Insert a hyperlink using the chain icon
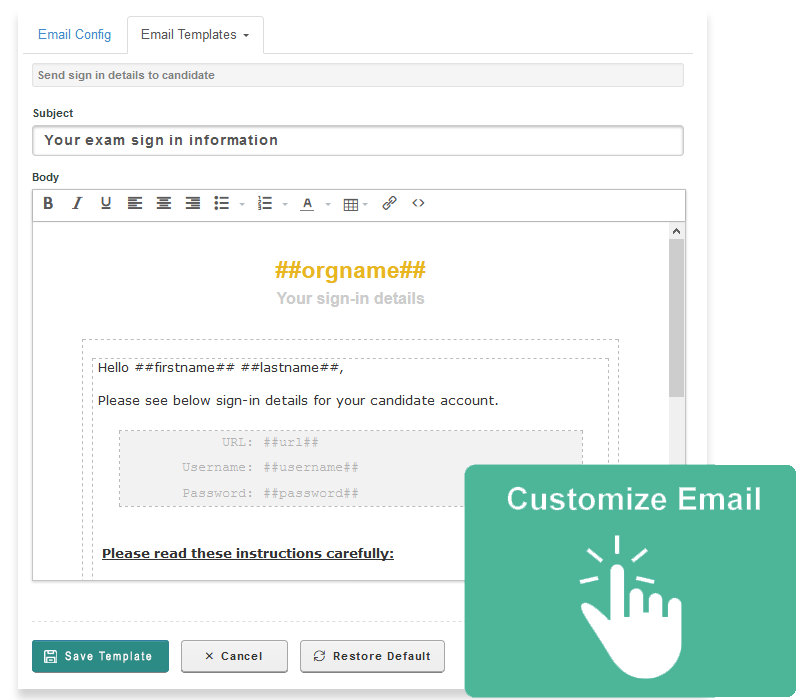The height and width of the screenshot is (700, 800). coord(389,203)
